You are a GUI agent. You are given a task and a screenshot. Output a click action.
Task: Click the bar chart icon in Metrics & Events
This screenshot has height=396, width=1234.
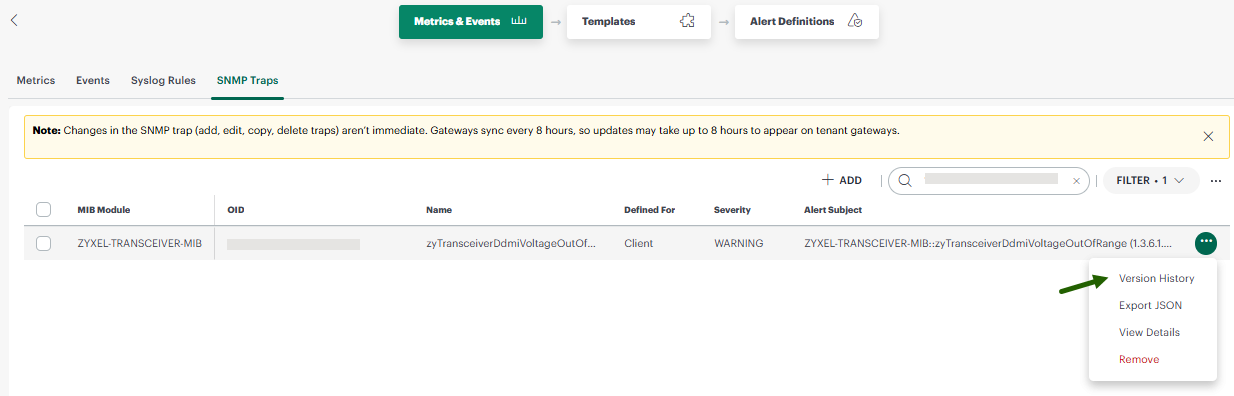click(x=519, y=21)
